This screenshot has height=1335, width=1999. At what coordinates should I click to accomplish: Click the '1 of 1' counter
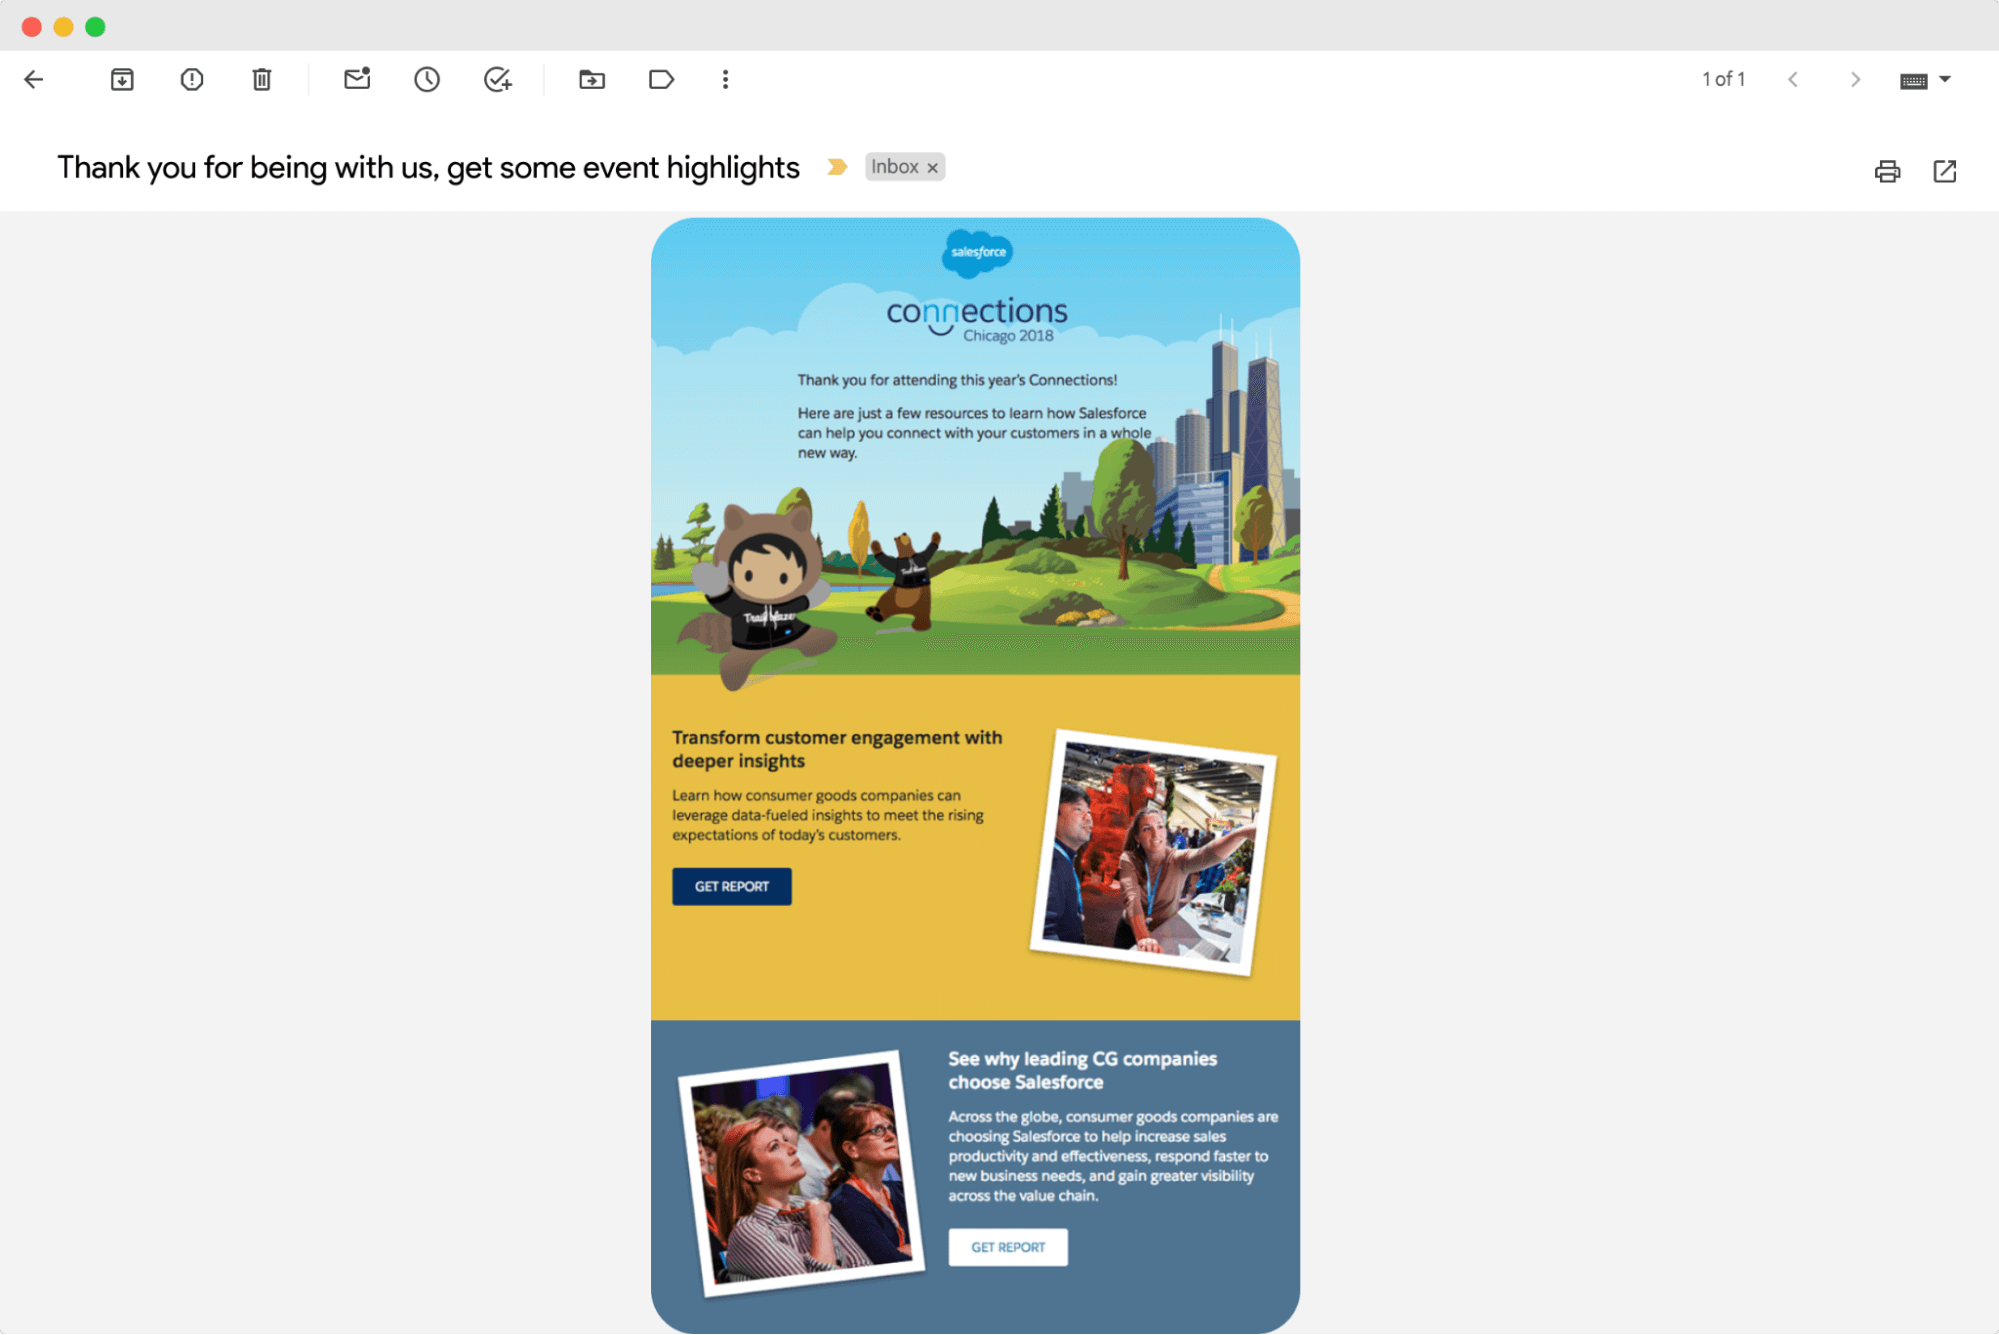point(1724,79)
